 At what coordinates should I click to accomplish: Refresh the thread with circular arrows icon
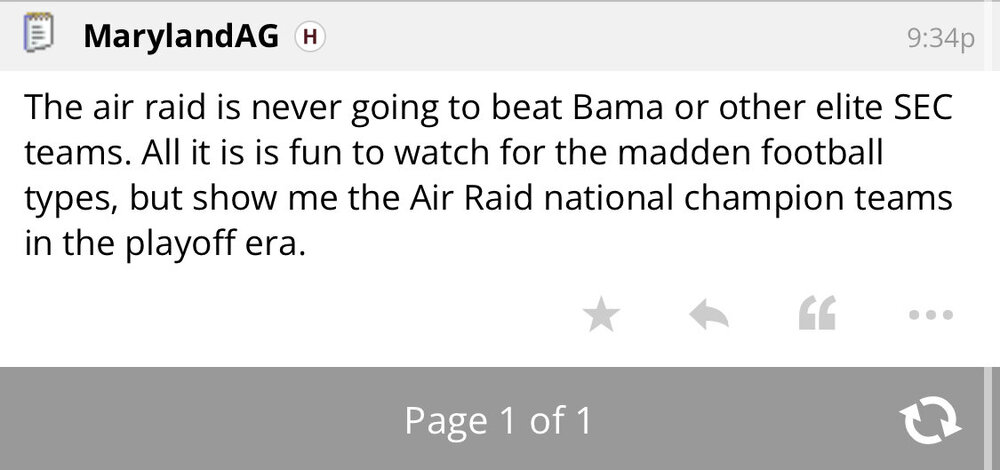(931, 419)
